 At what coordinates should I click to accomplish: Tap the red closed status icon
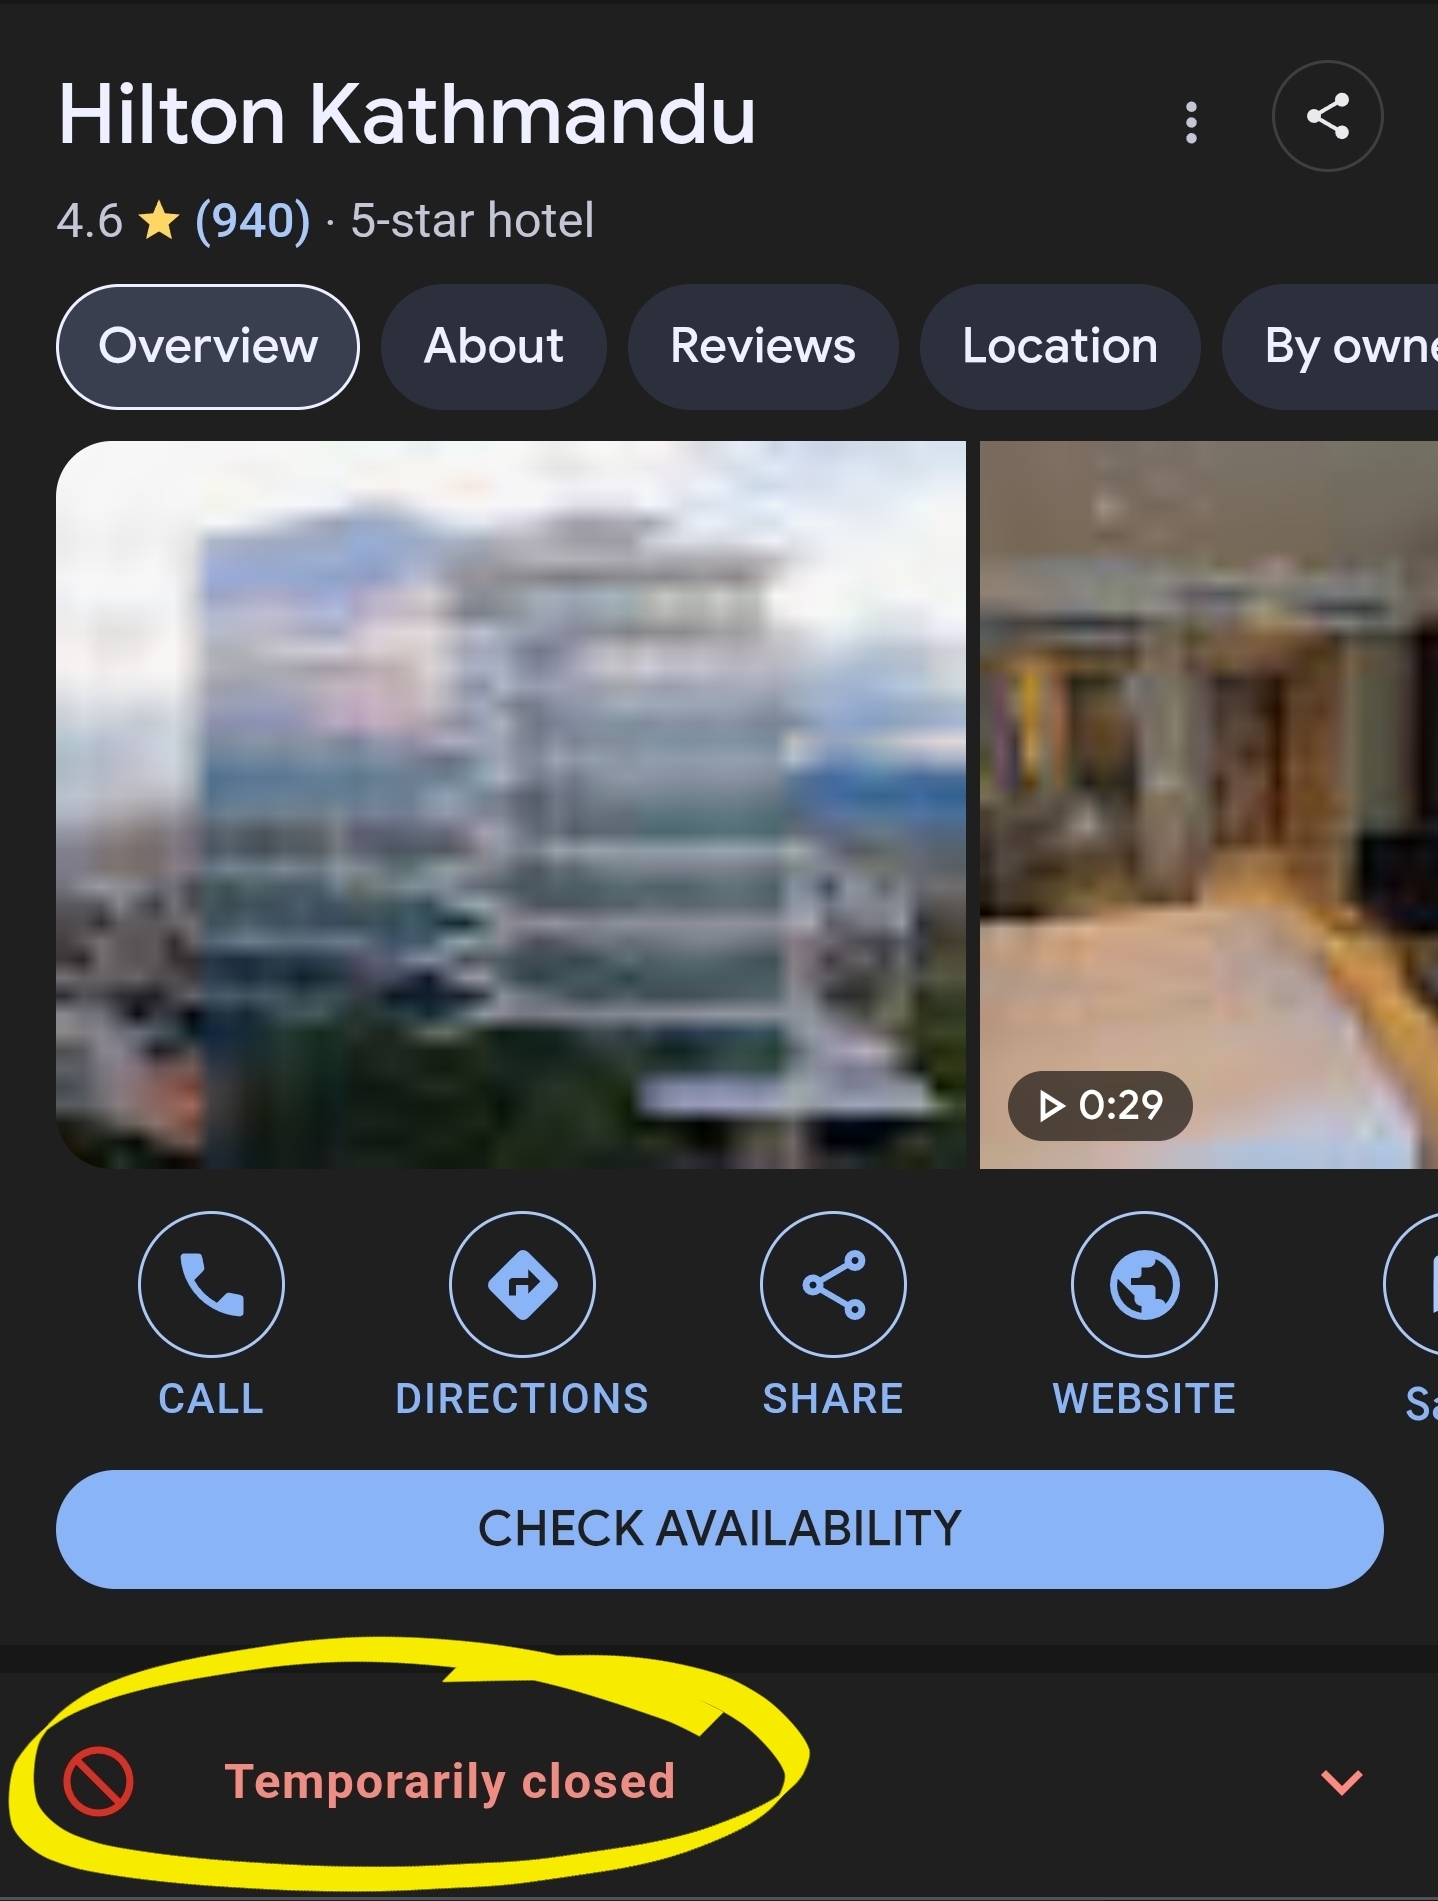click(98, 1782)
